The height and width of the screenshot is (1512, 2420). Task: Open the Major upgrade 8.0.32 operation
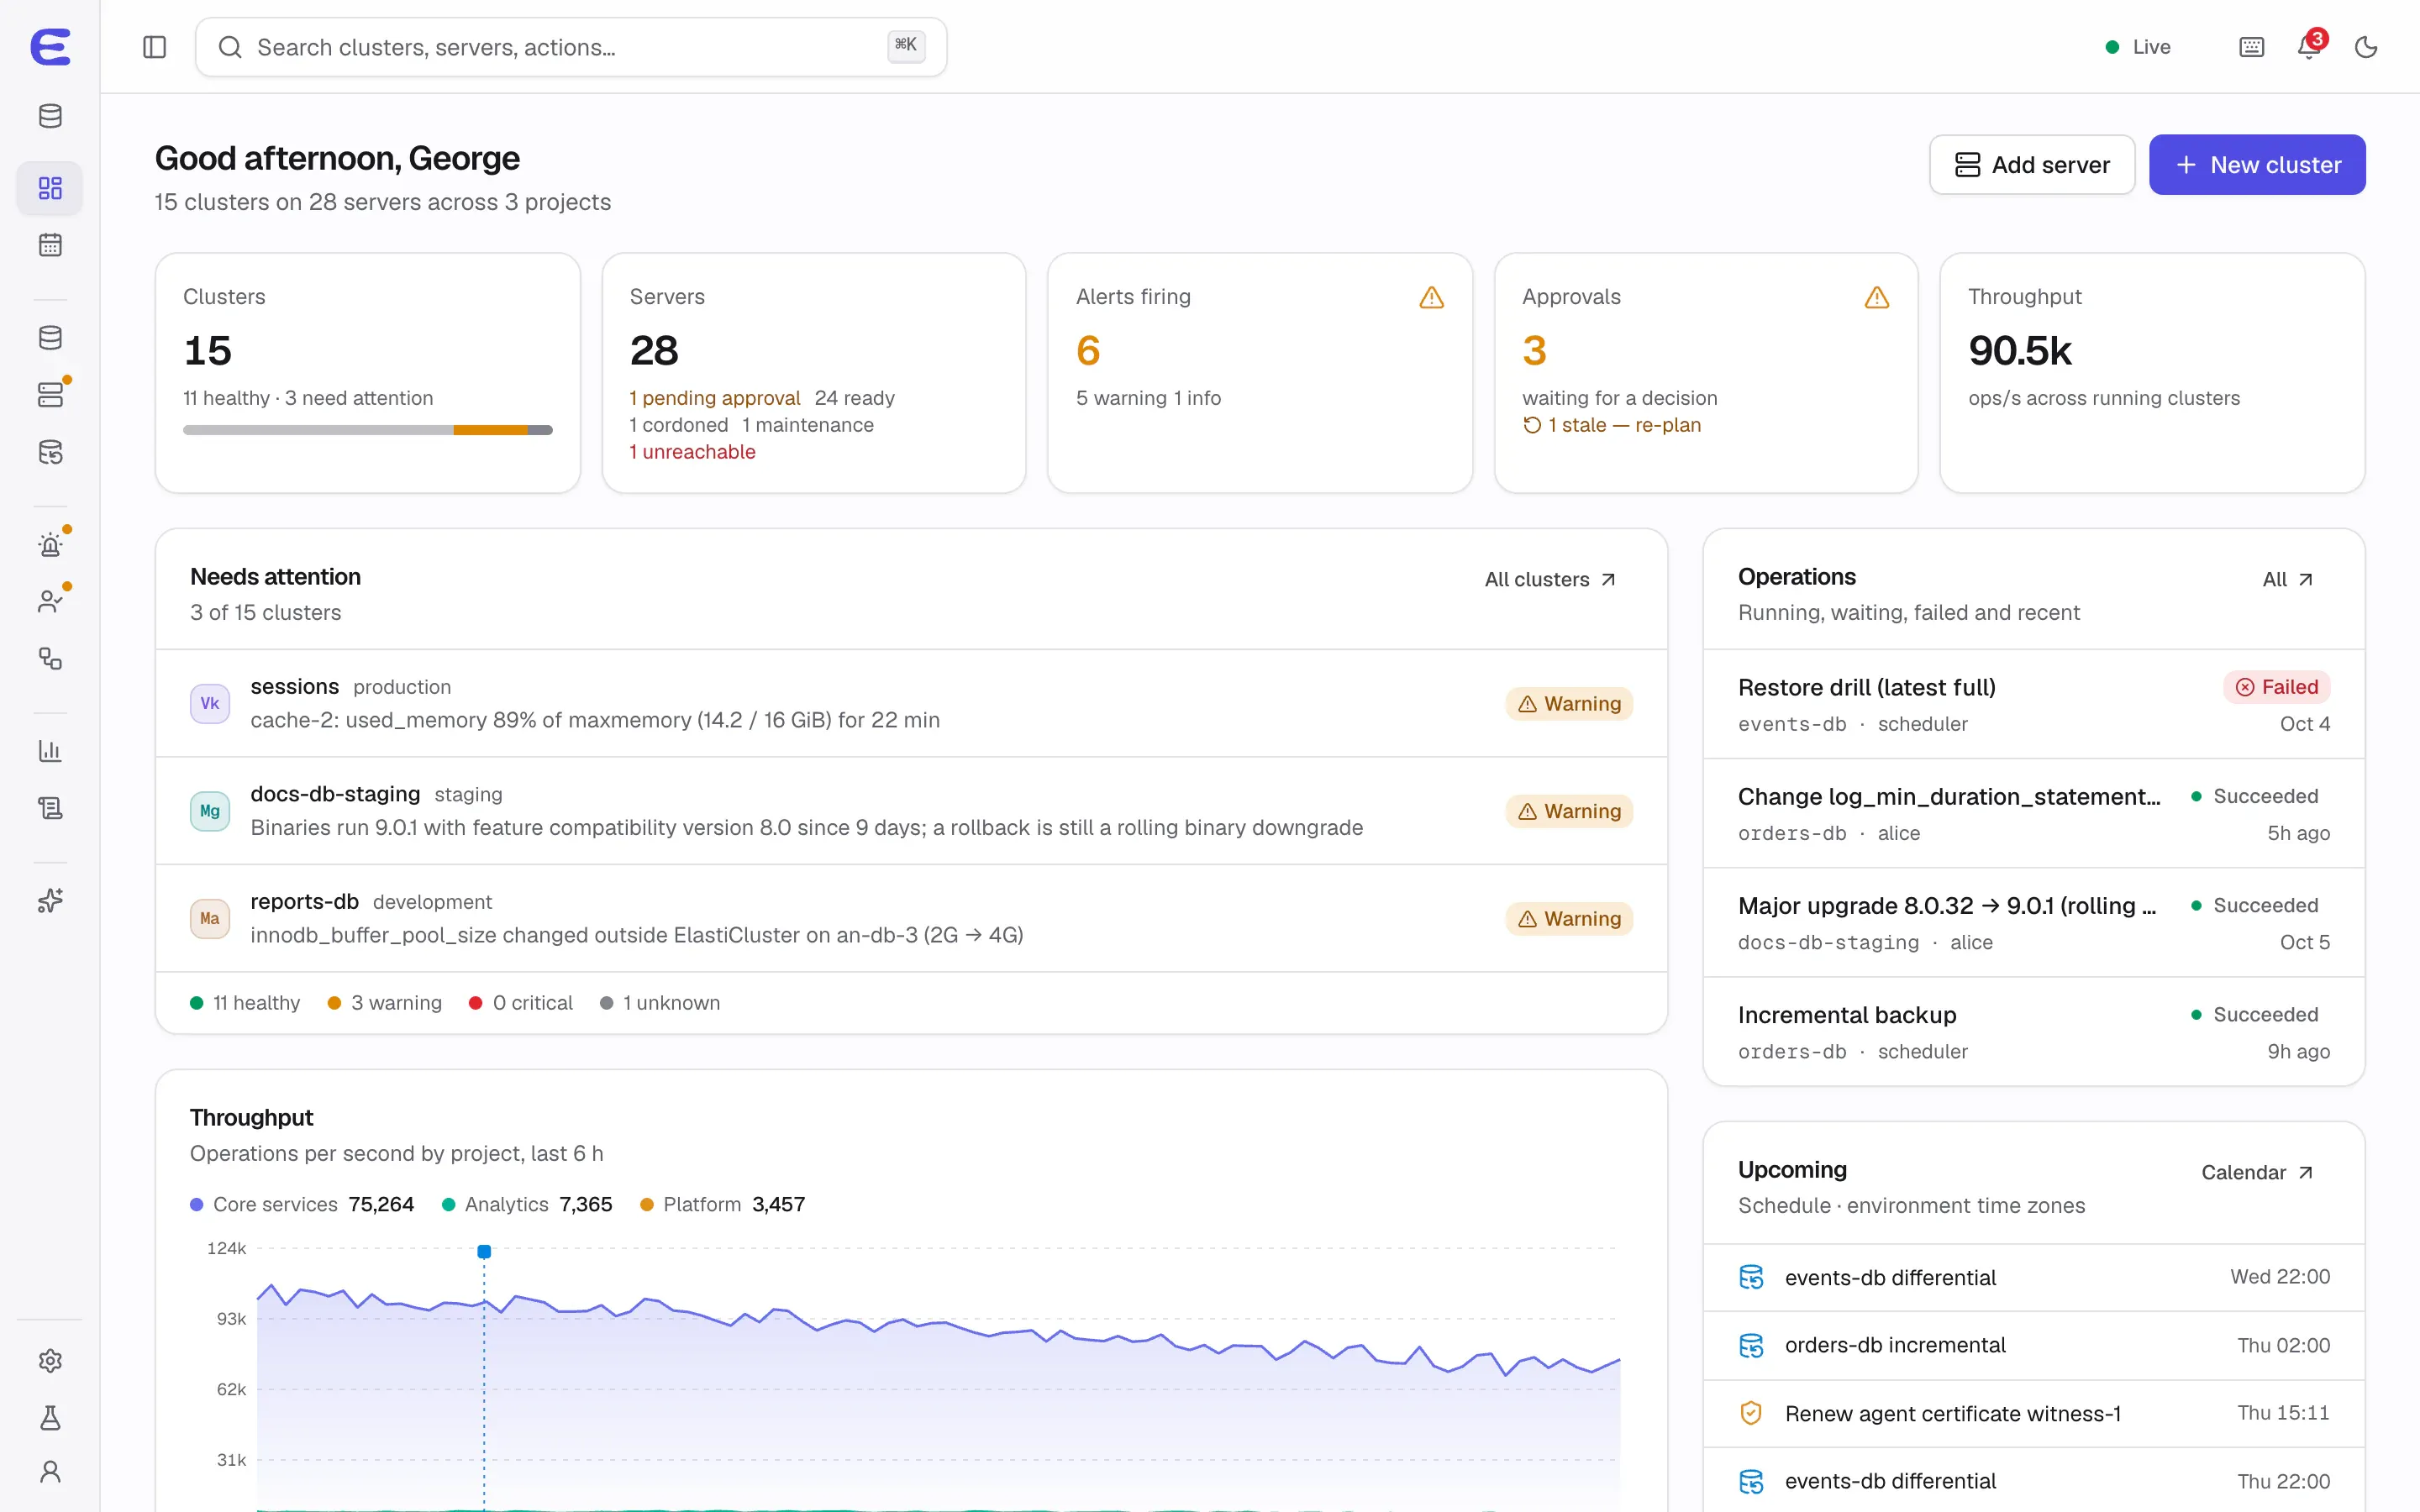click(x=2034, y=923)
